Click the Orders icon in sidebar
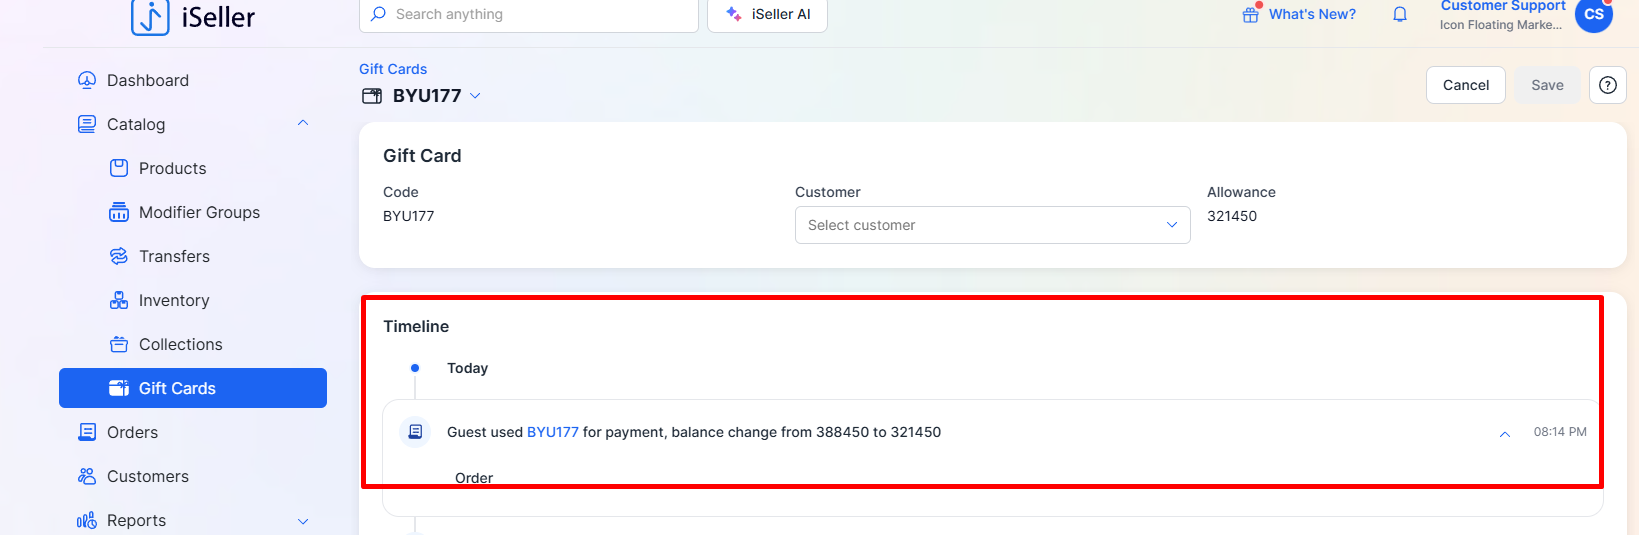The image size is (1639, 535). coord(87,432)
